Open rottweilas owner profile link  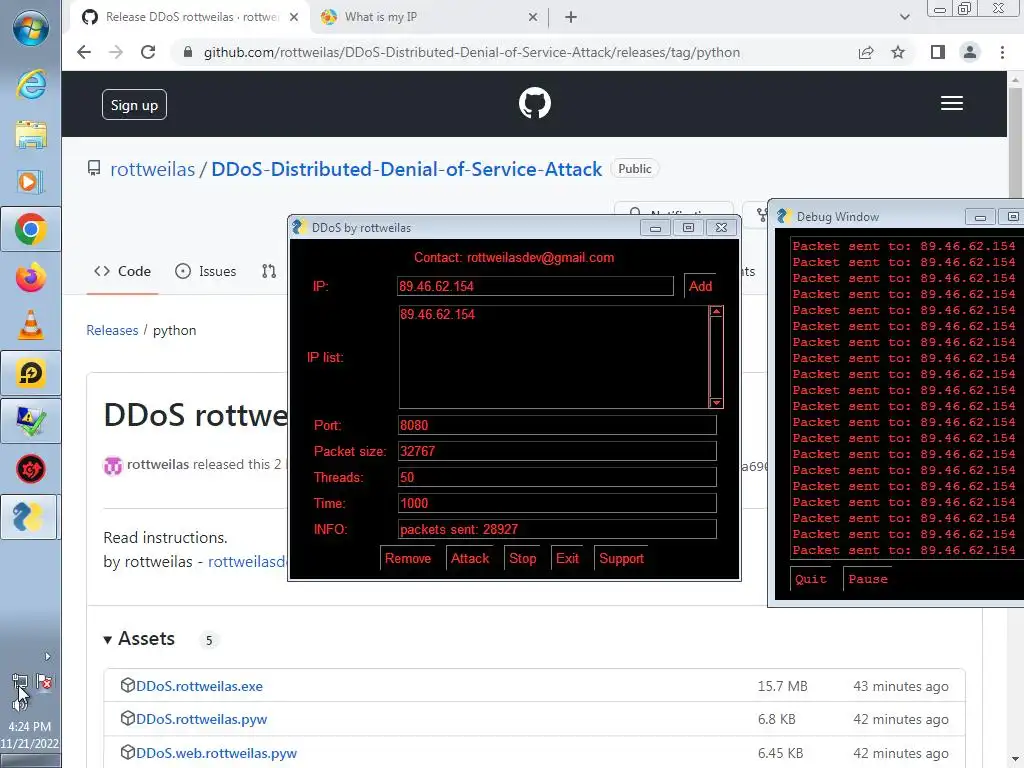pyautogui.click(x=152, y=169)
